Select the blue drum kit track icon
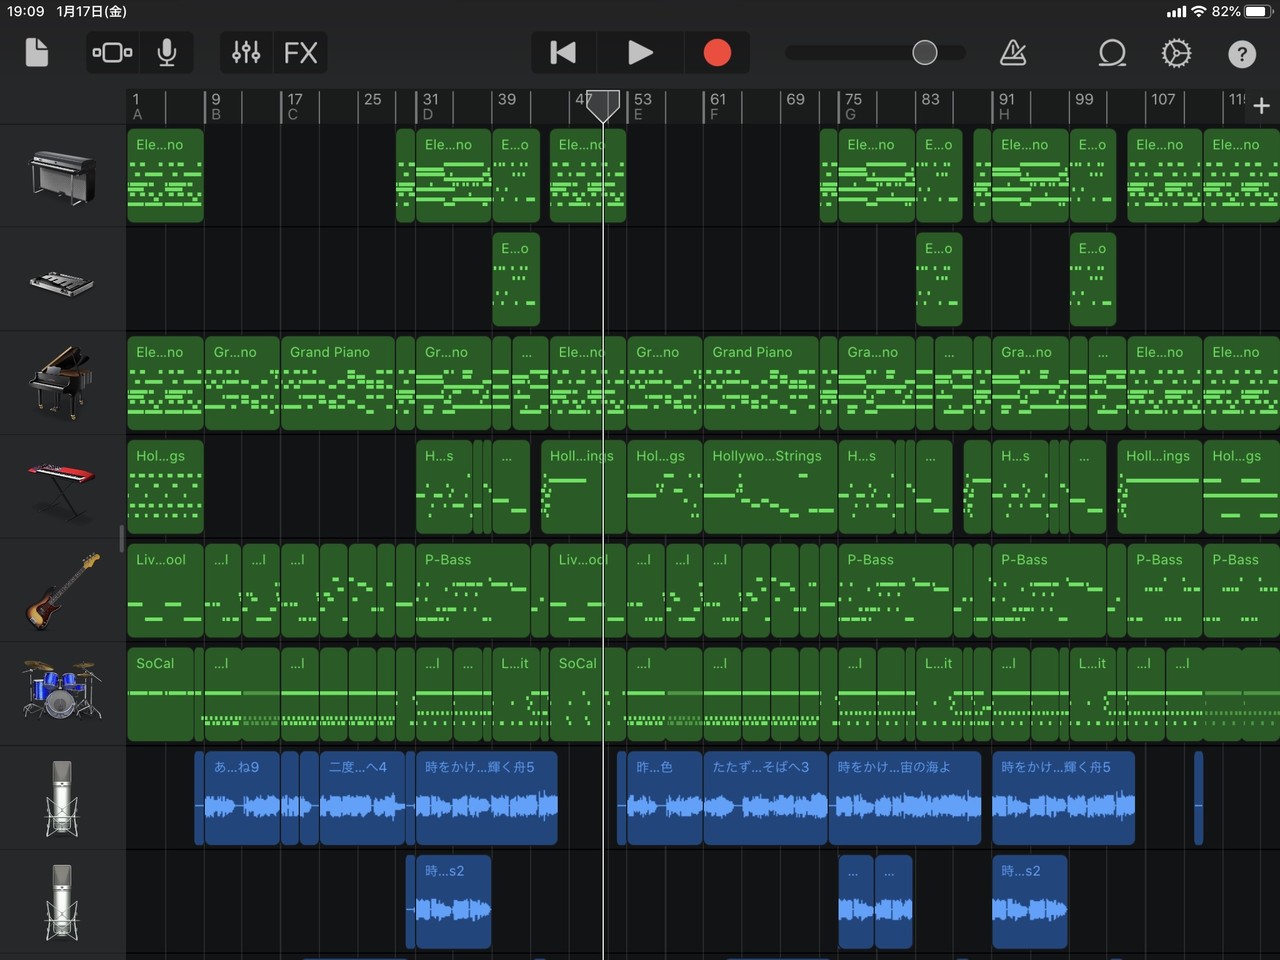 pyautogui.click(x=62, y=690)
